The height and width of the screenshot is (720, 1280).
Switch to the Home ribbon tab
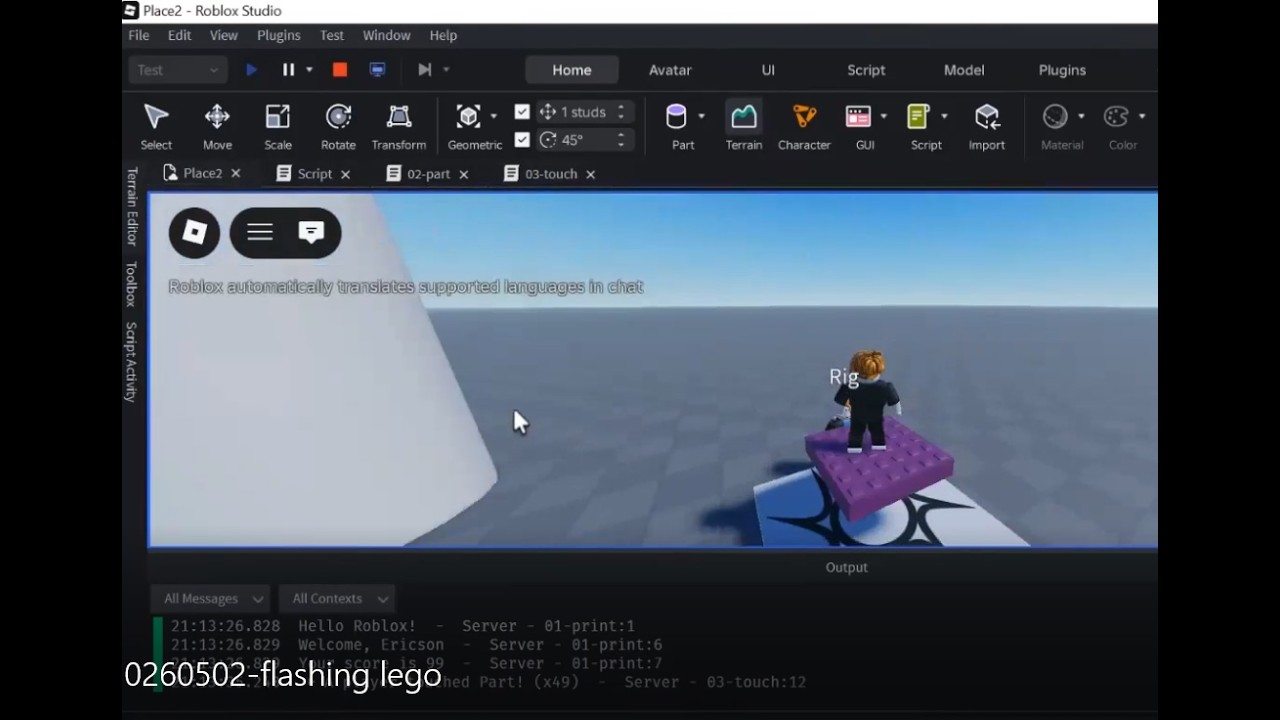[572, 70]
